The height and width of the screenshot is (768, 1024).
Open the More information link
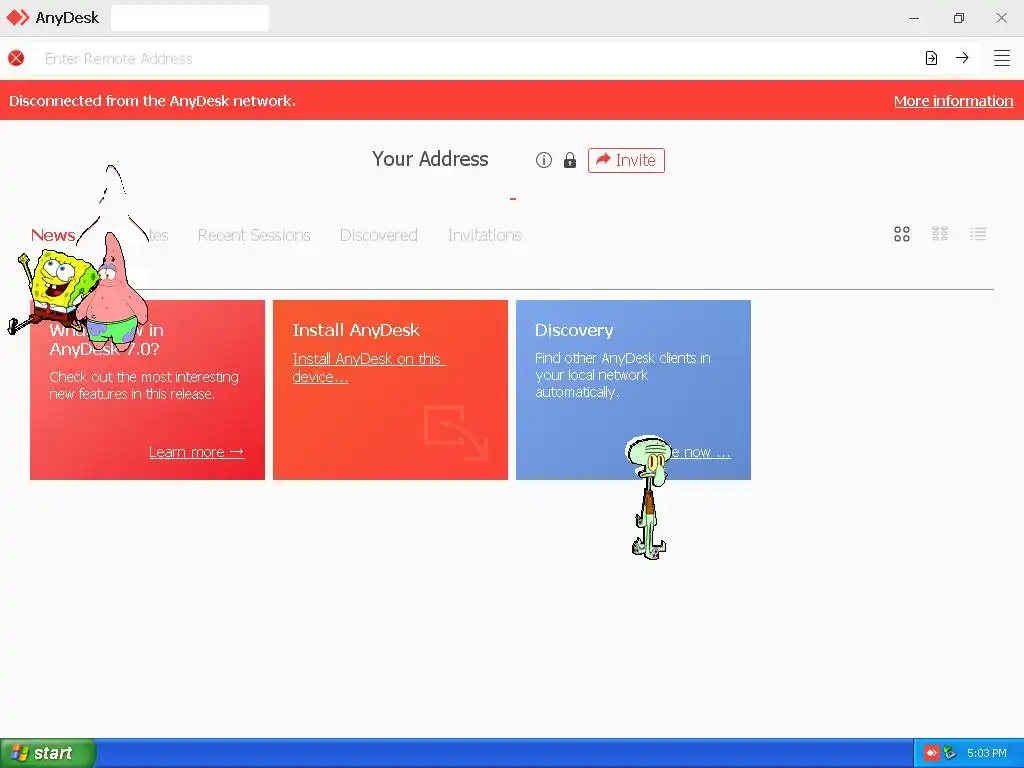click(x=953, y=101)
